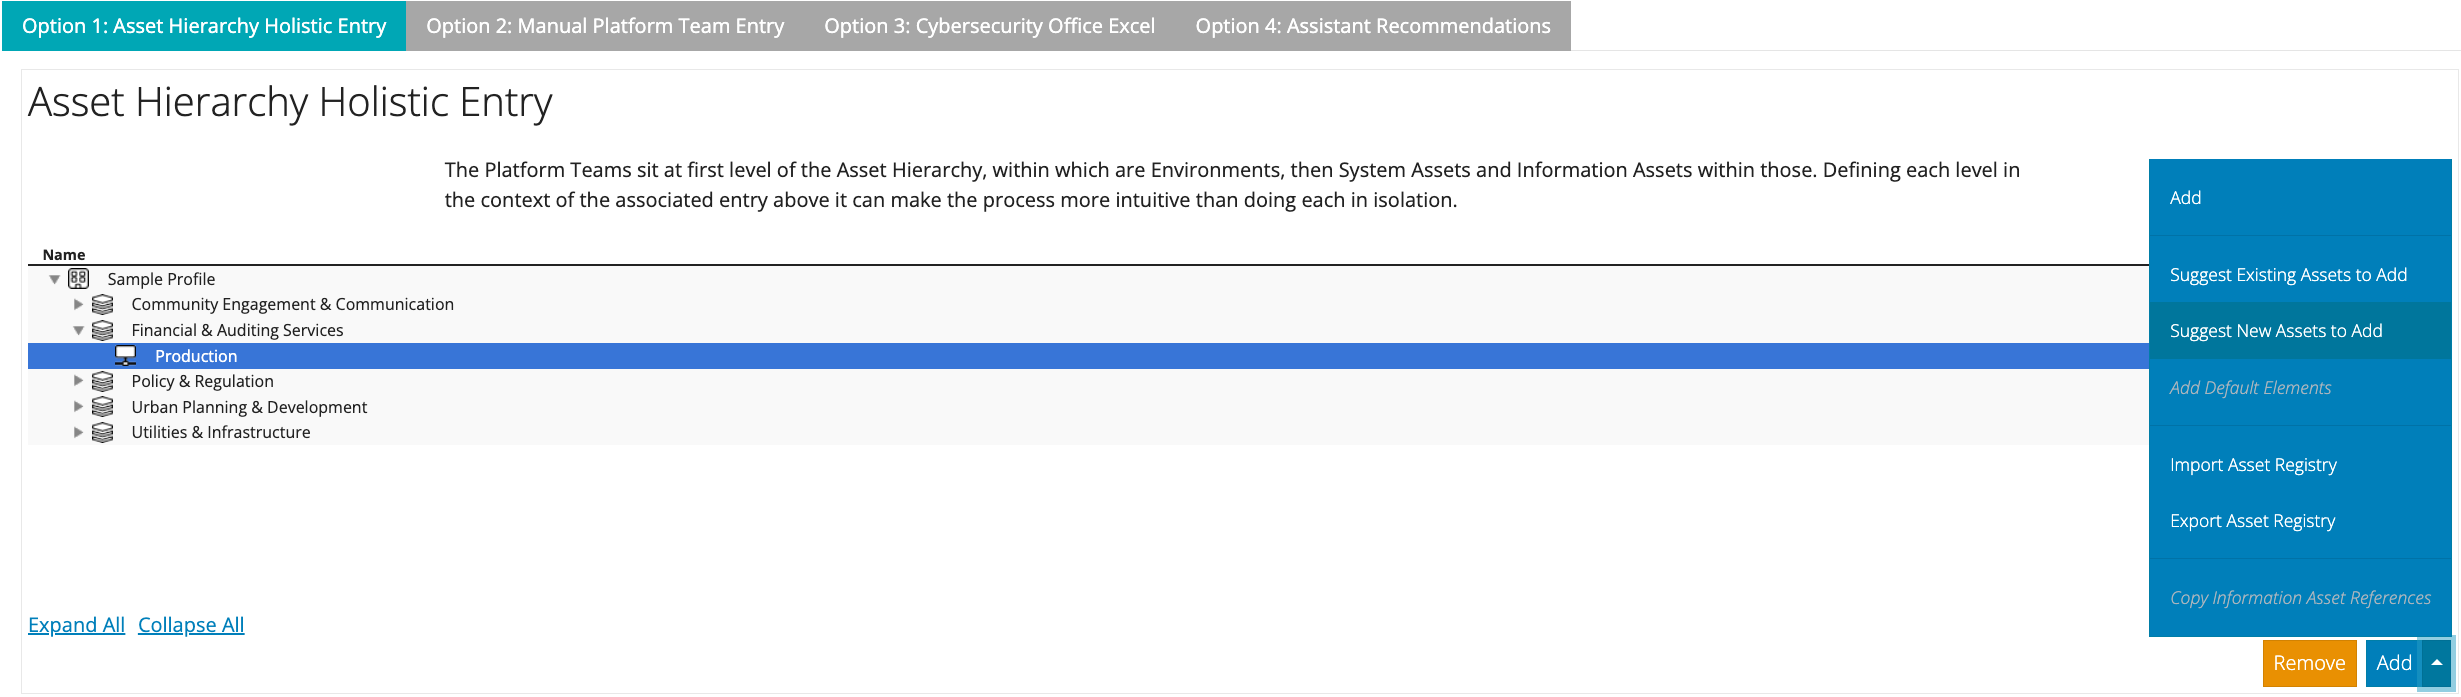Select the Production tree row
2461x697 pixels.
click(1088, 356)
